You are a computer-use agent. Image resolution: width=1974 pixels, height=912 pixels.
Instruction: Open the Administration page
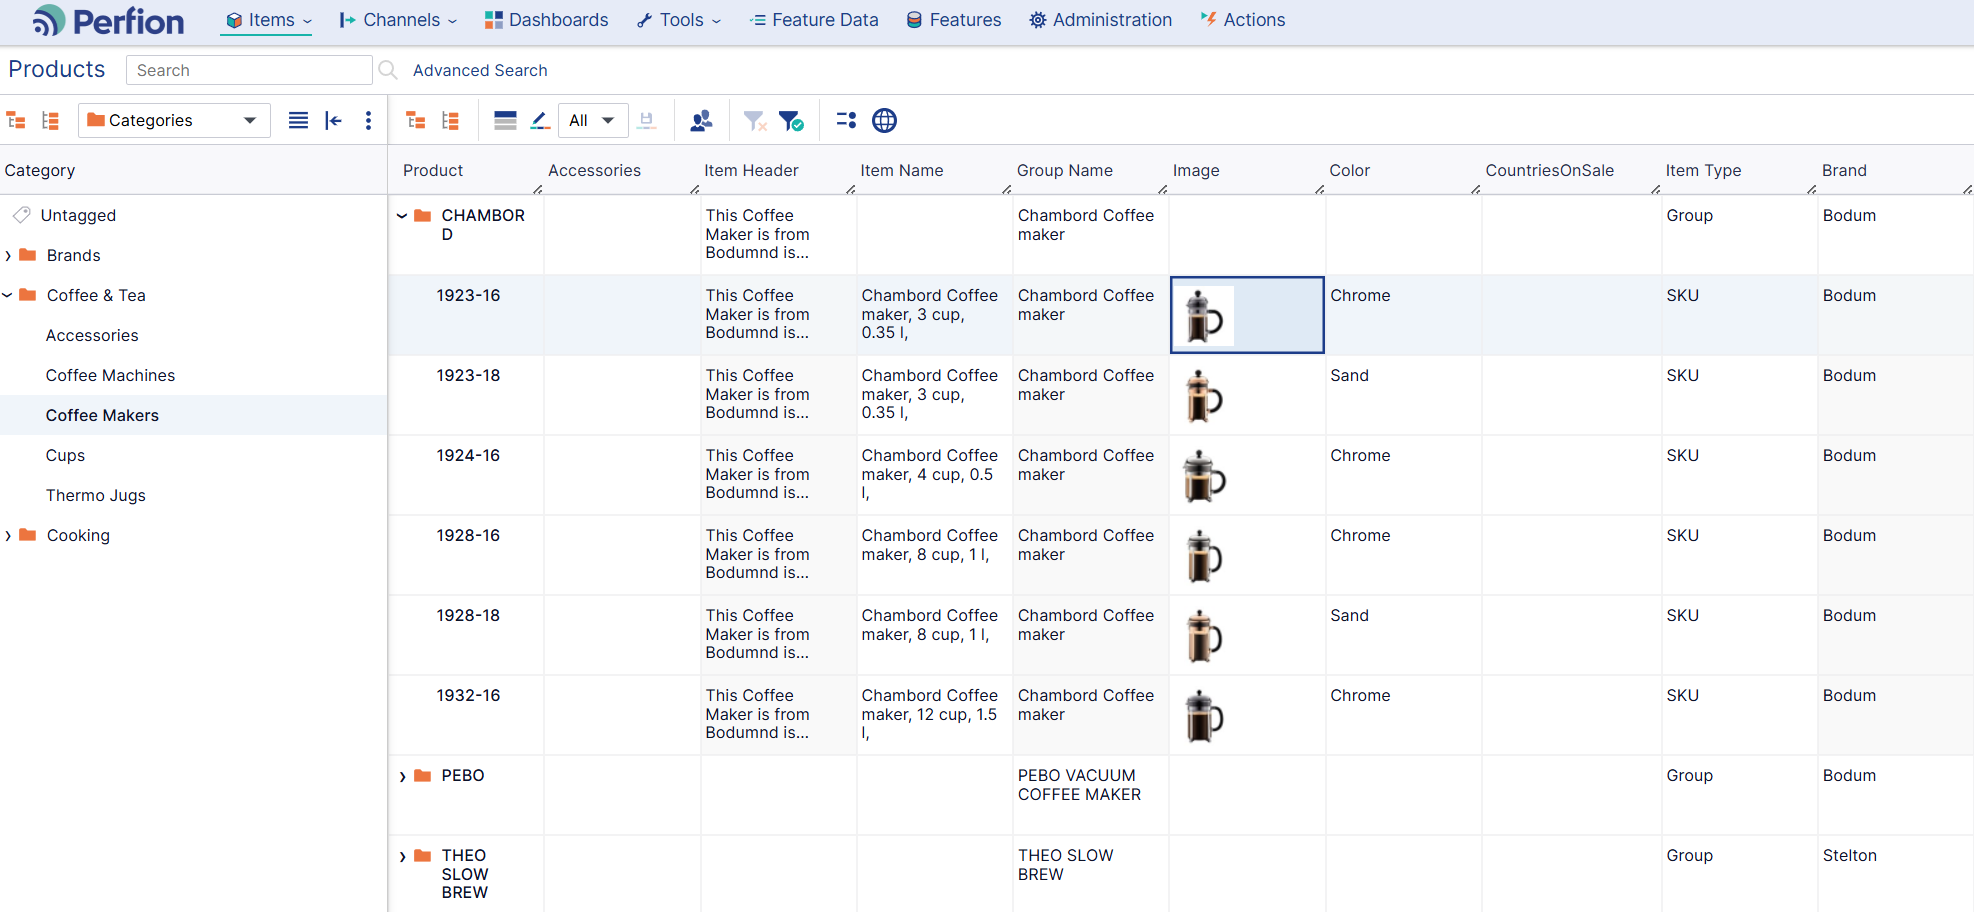pos(1101,20)
